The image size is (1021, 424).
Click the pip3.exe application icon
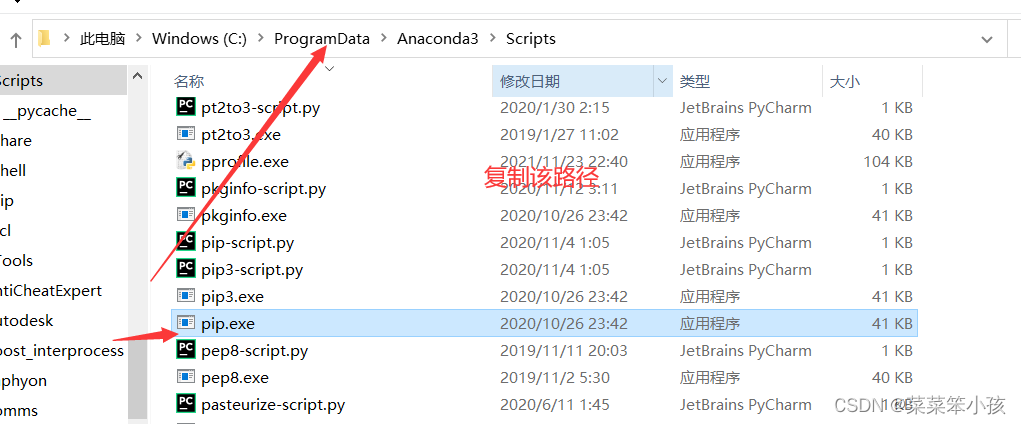tap(186, 296)
